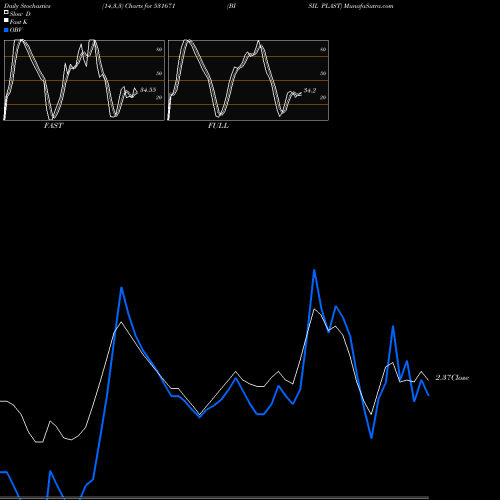This screenshot has height=500, width=500.
Task: Select the 'Fast K' legend label
Action: coord(18,22)
